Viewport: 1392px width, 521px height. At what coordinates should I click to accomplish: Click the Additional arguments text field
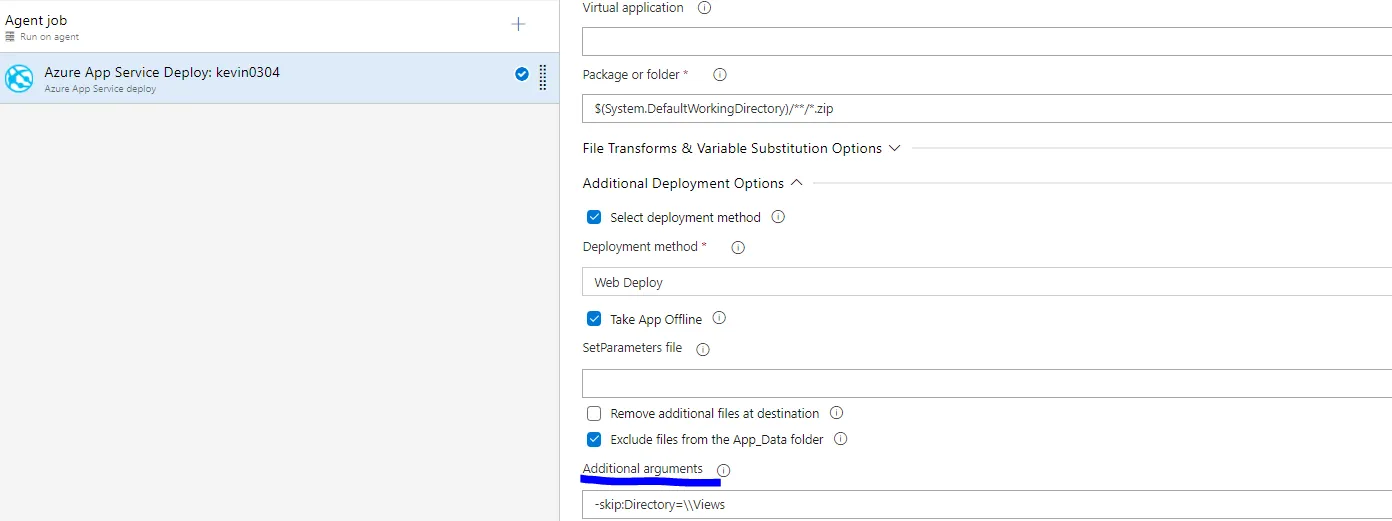[x=985, y=505]
